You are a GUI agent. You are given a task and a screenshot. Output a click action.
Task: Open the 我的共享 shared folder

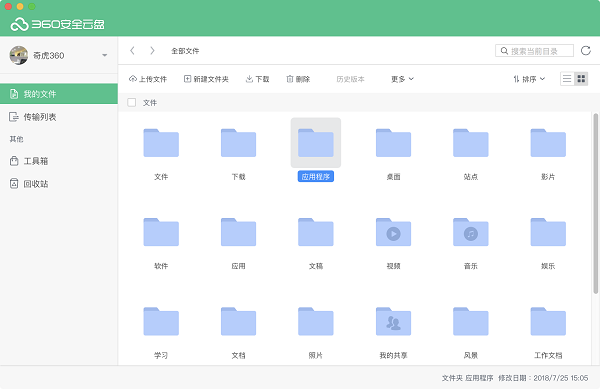[x=393, y=321]
